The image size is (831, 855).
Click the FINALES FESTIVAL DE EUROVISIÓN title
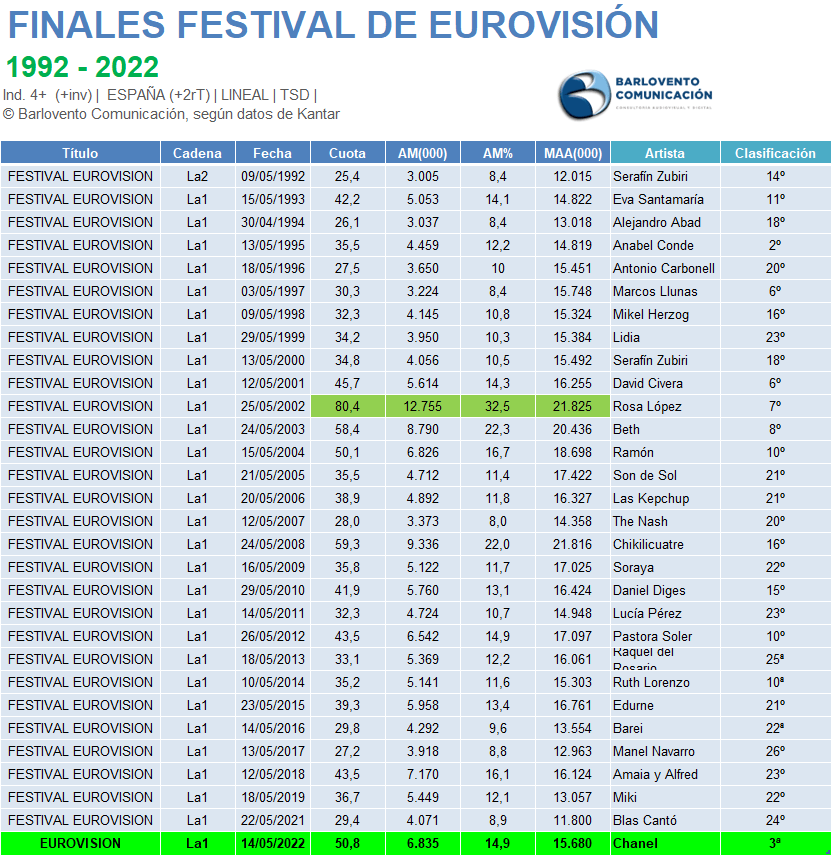pos(333,25)
